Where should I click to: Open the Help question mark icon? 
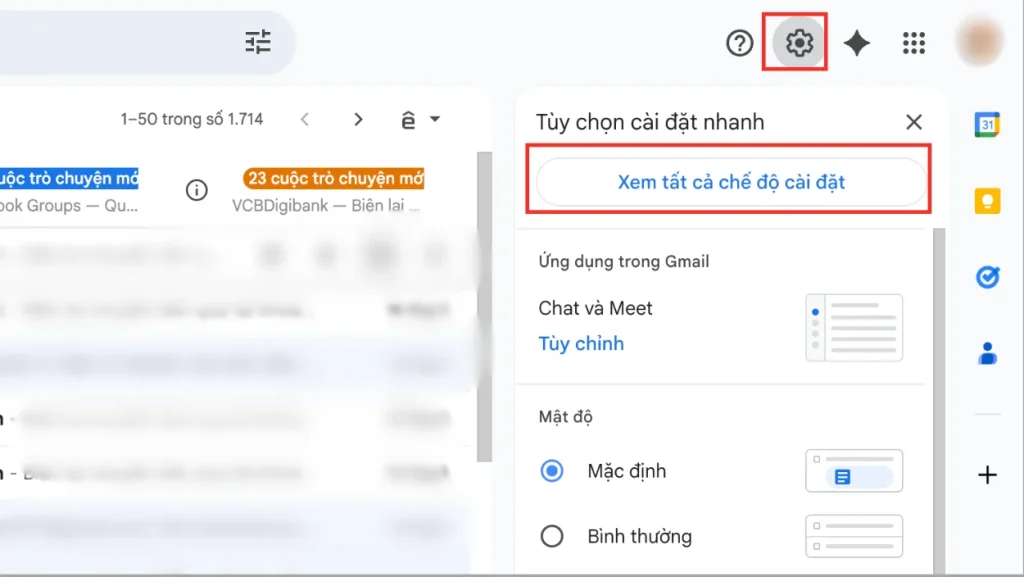pyautogui.click(x=739, y=44)
